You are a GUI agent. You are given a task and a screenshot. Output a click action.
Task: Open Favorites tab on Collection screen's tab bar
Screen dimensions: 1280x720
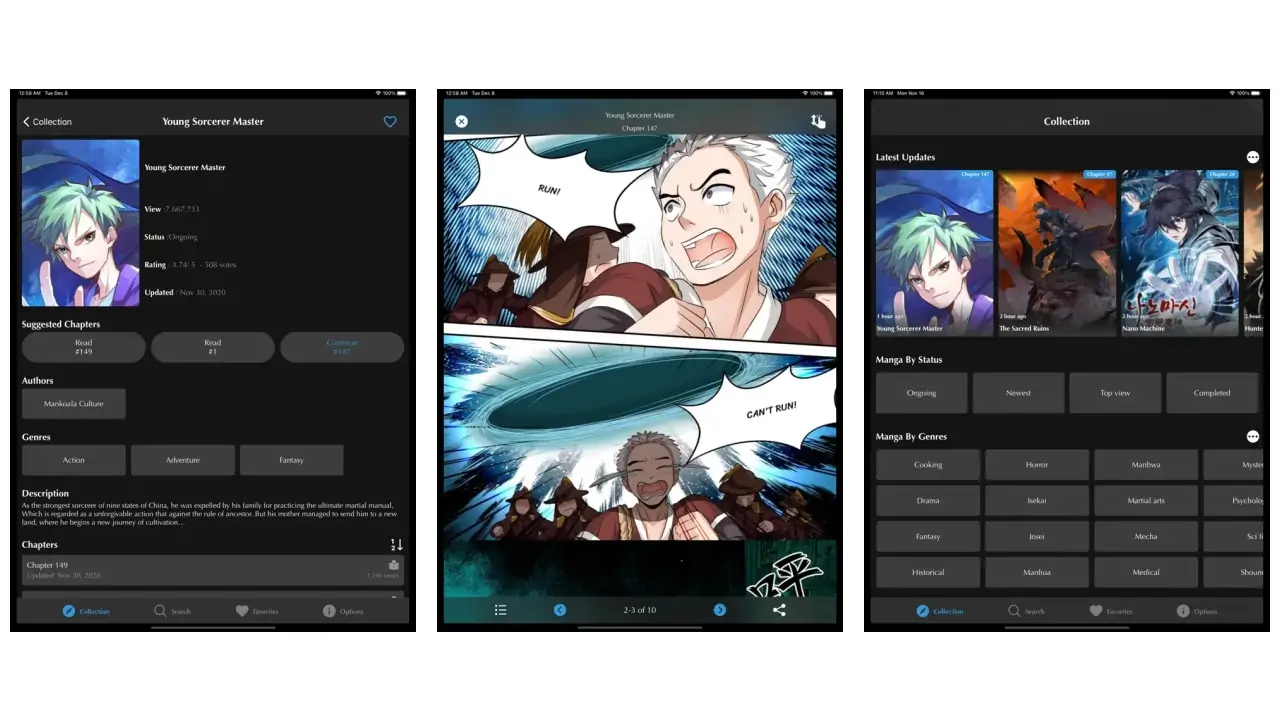coord(1111,611)
